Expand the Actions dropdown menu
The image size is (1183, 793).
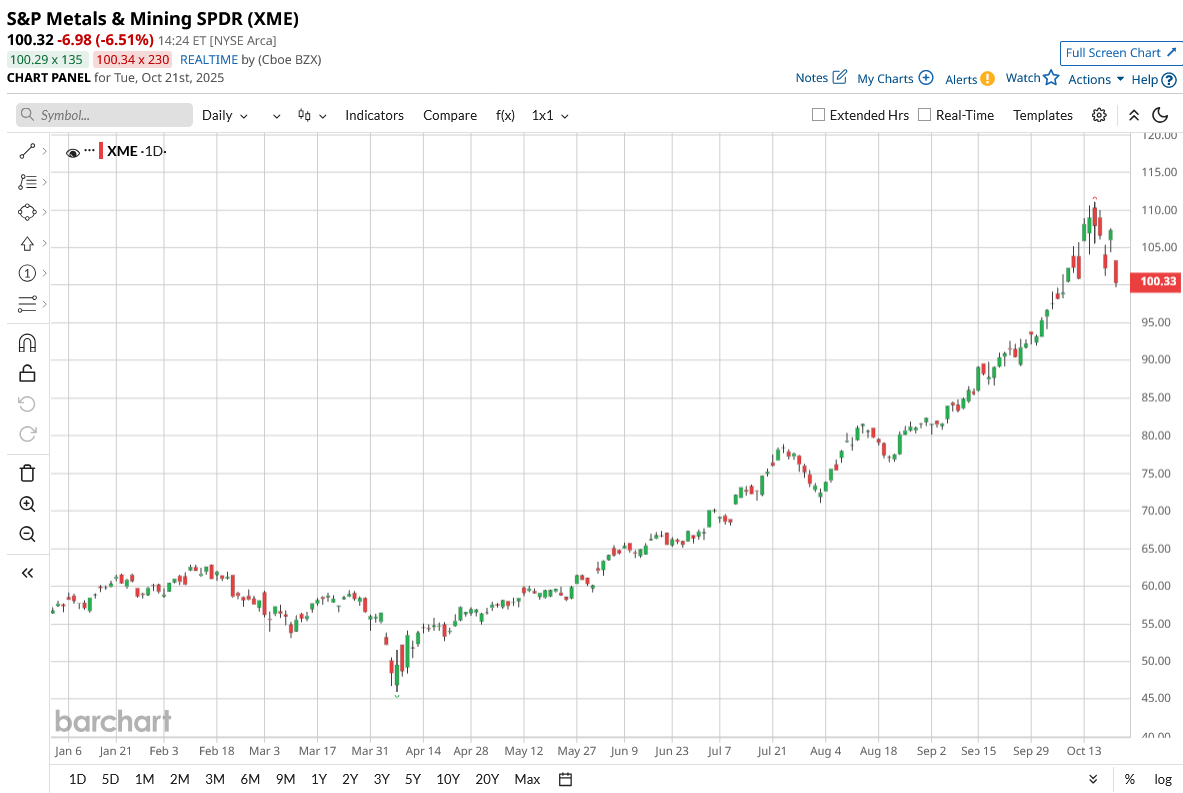click(x=1095, y=79)
